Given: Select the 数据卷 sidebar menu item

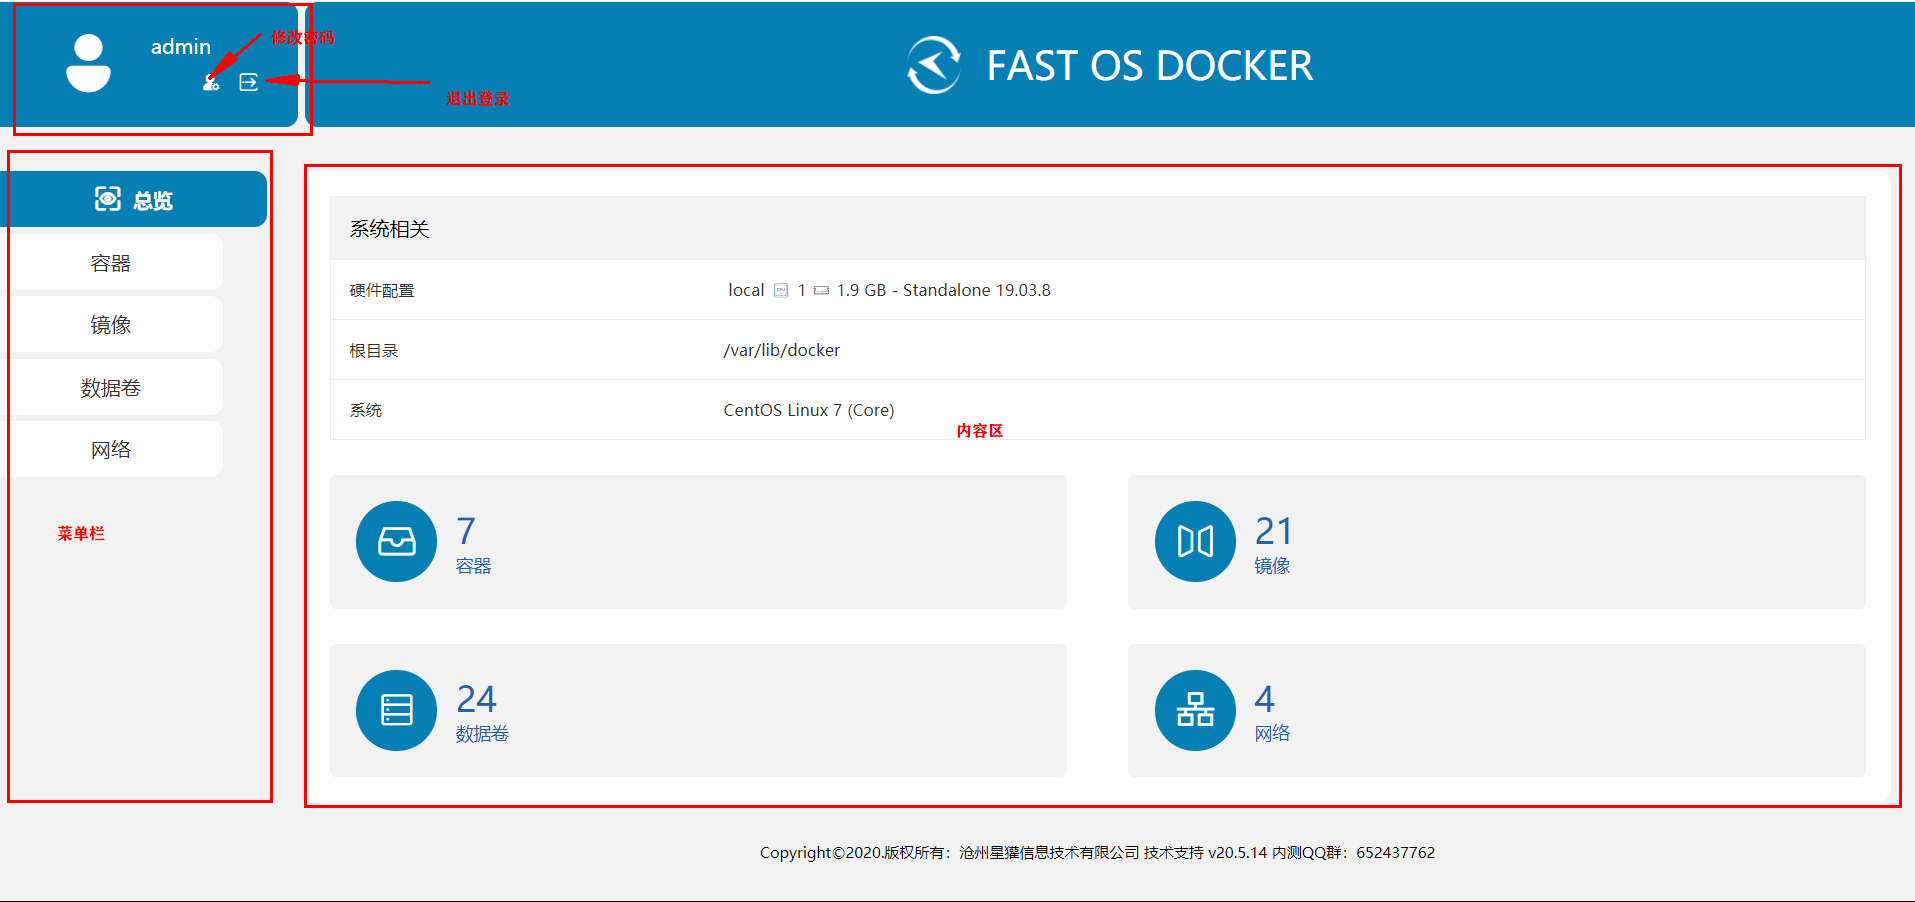Looking at the screenshot, I should point(111,388).
